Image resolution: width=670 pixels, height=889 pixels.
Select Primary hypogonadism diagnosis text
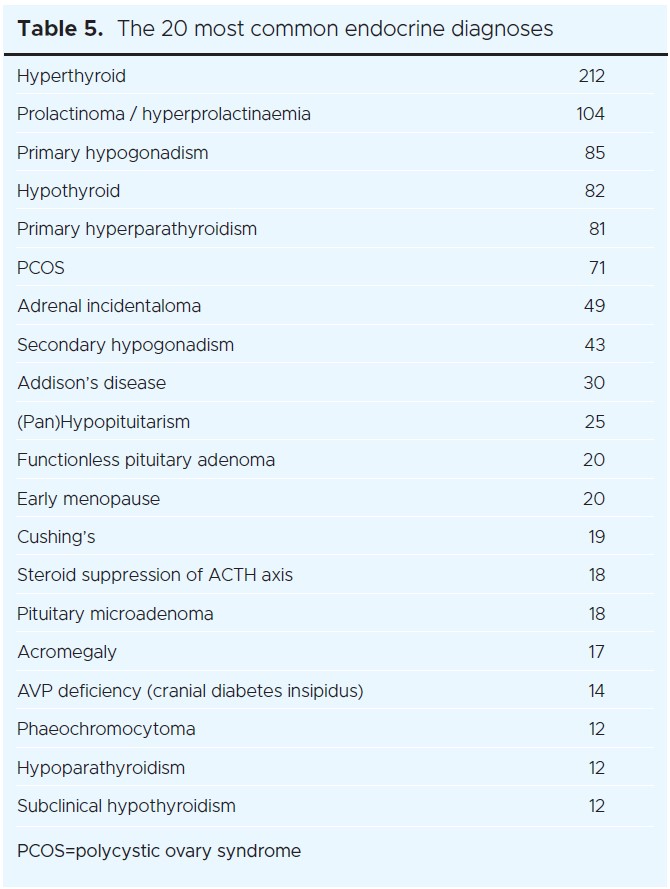tap(112, 153)
